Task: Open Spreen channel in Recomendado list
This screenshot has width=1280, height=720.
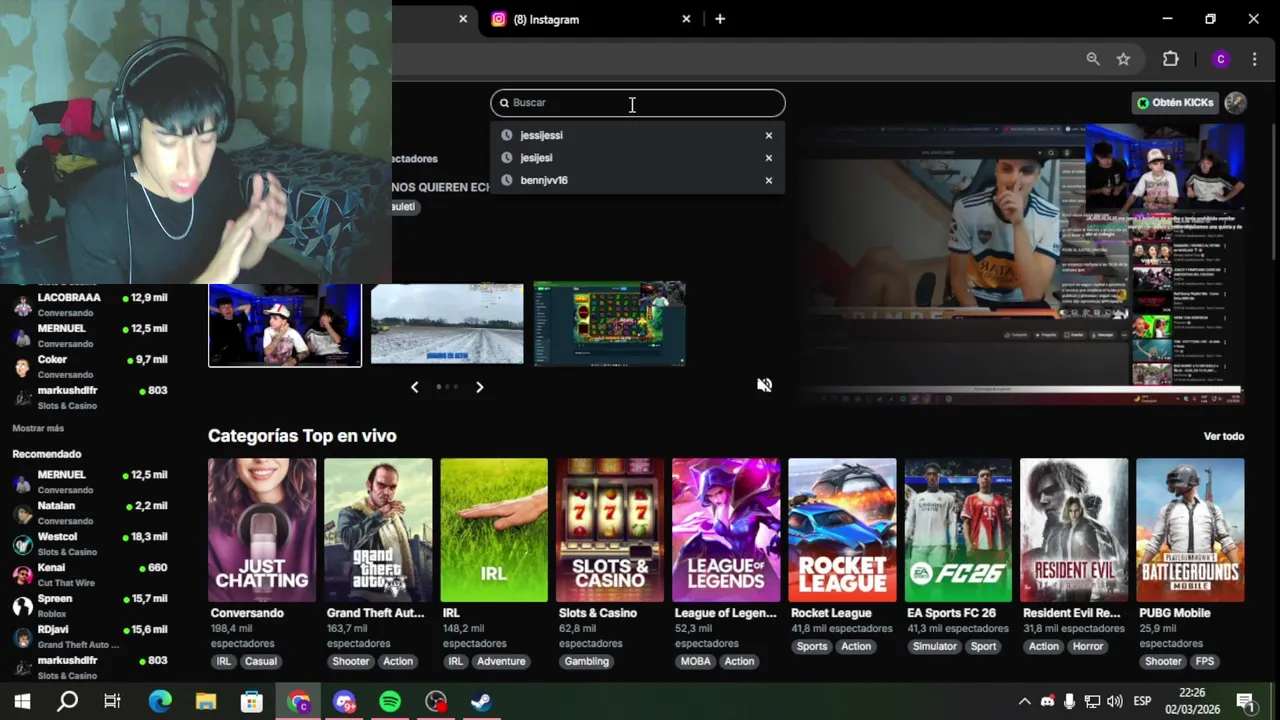Action: [90, 606]
